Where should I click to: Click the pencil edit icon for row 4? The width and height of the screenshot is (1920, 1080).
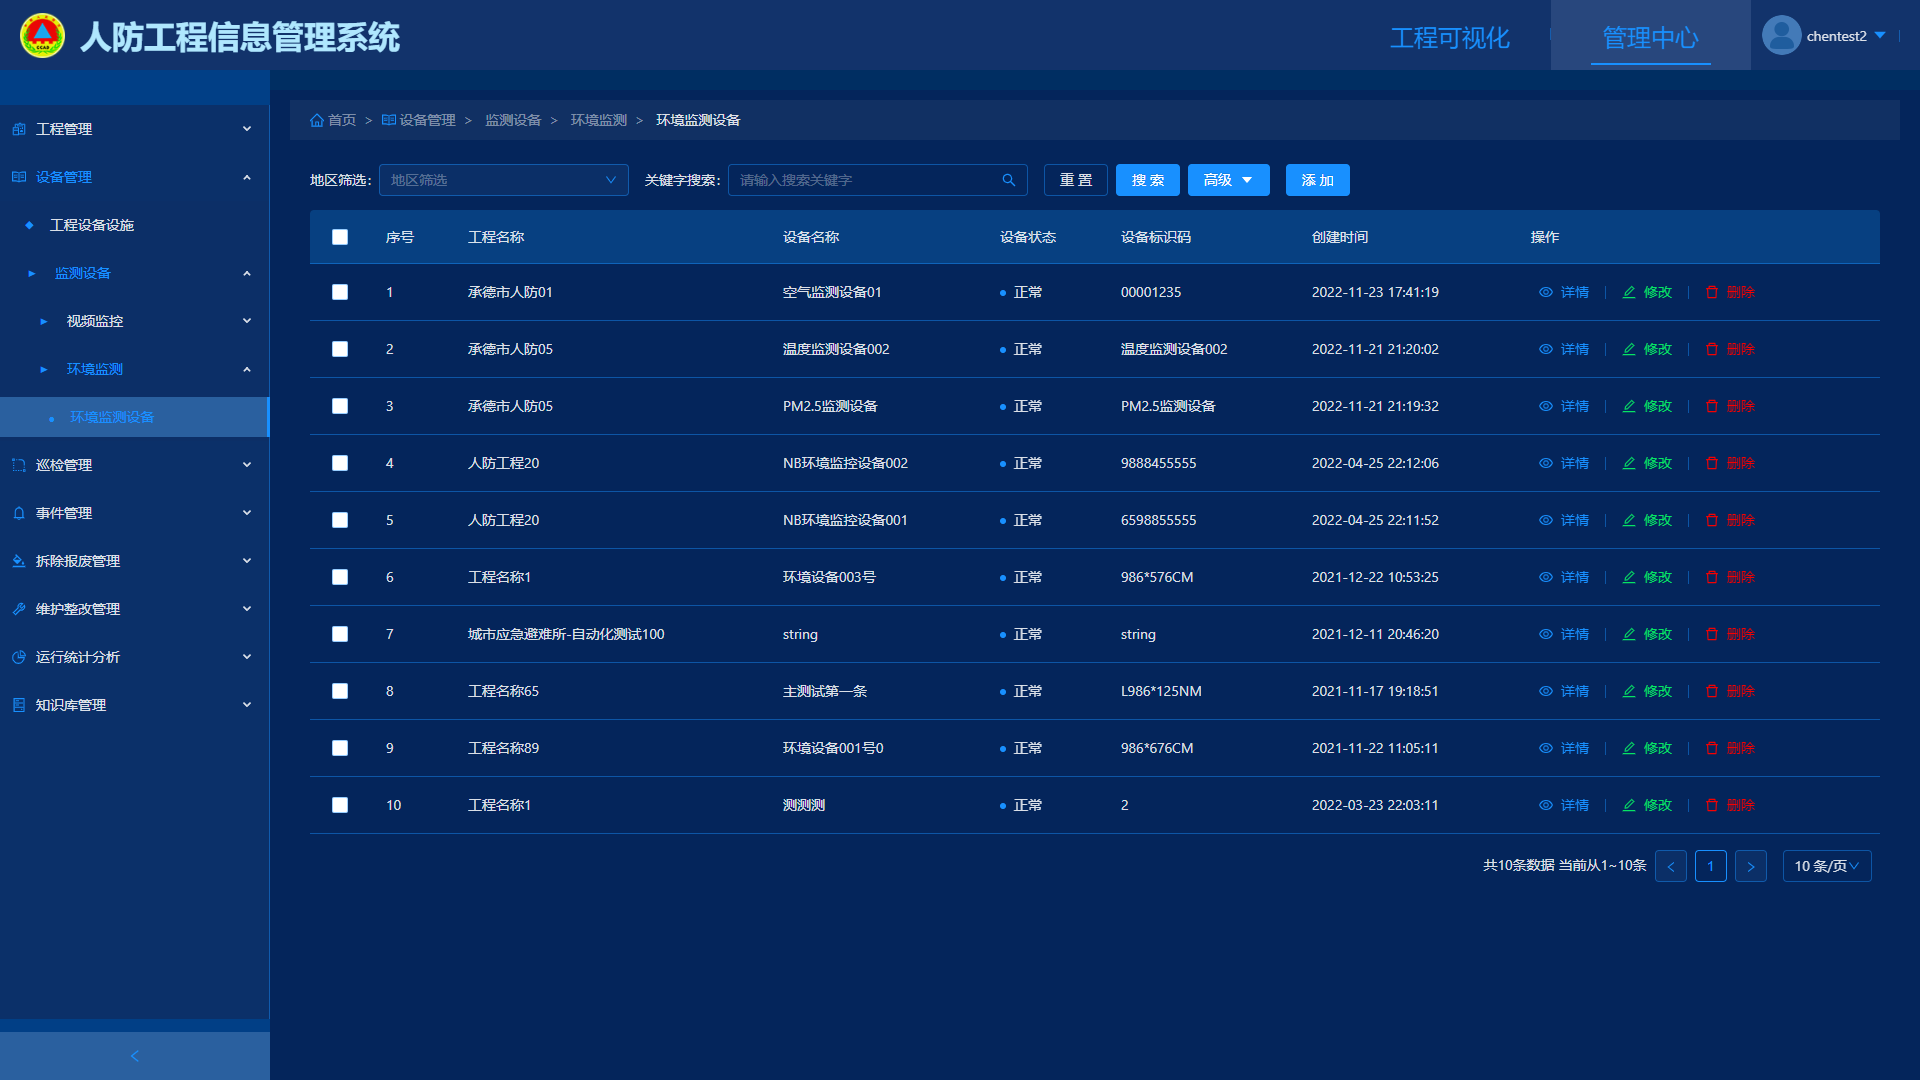tap(1629, 463)
